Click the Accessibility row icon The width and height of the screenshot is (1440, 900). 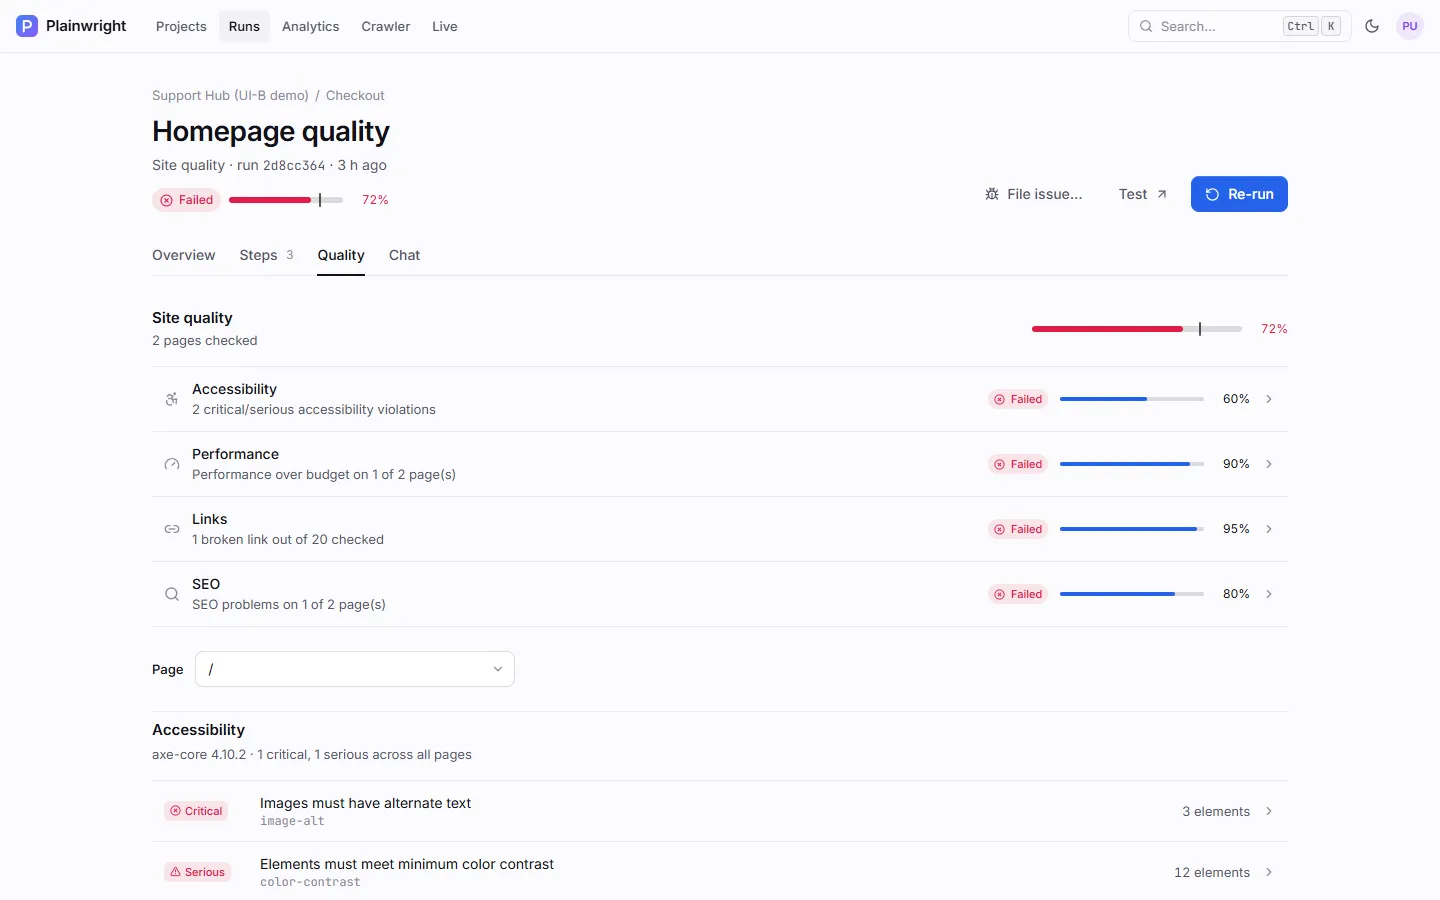click(172, 399)
